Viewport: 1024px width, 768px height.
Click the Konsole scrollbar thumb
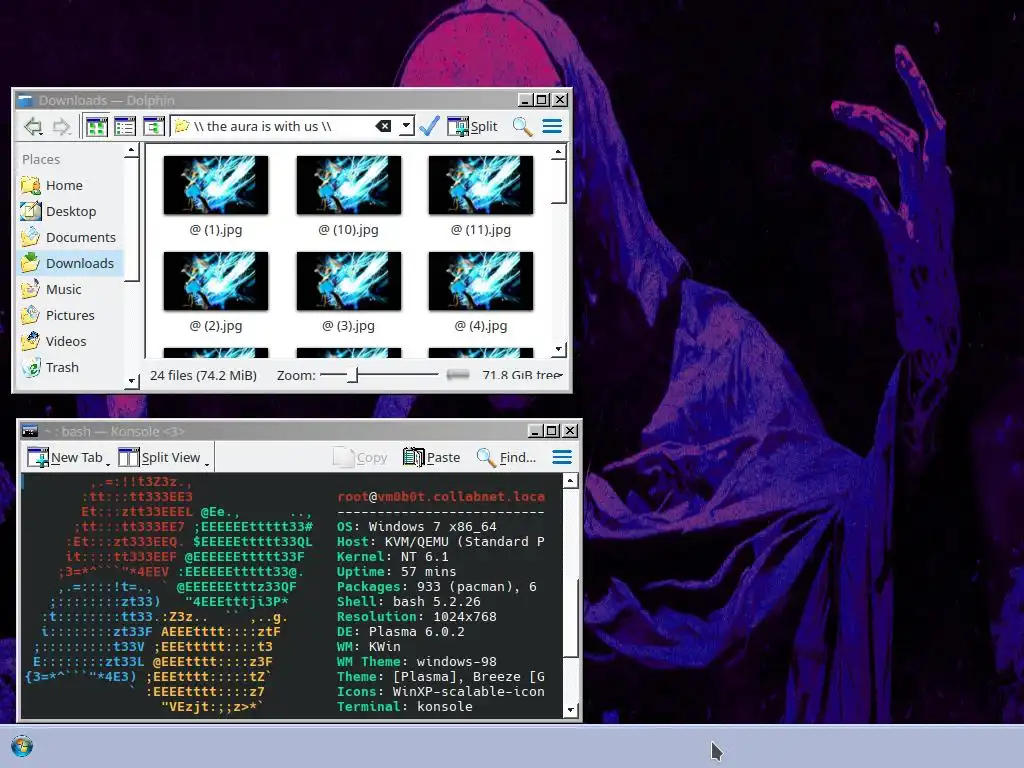click(570, 618)
